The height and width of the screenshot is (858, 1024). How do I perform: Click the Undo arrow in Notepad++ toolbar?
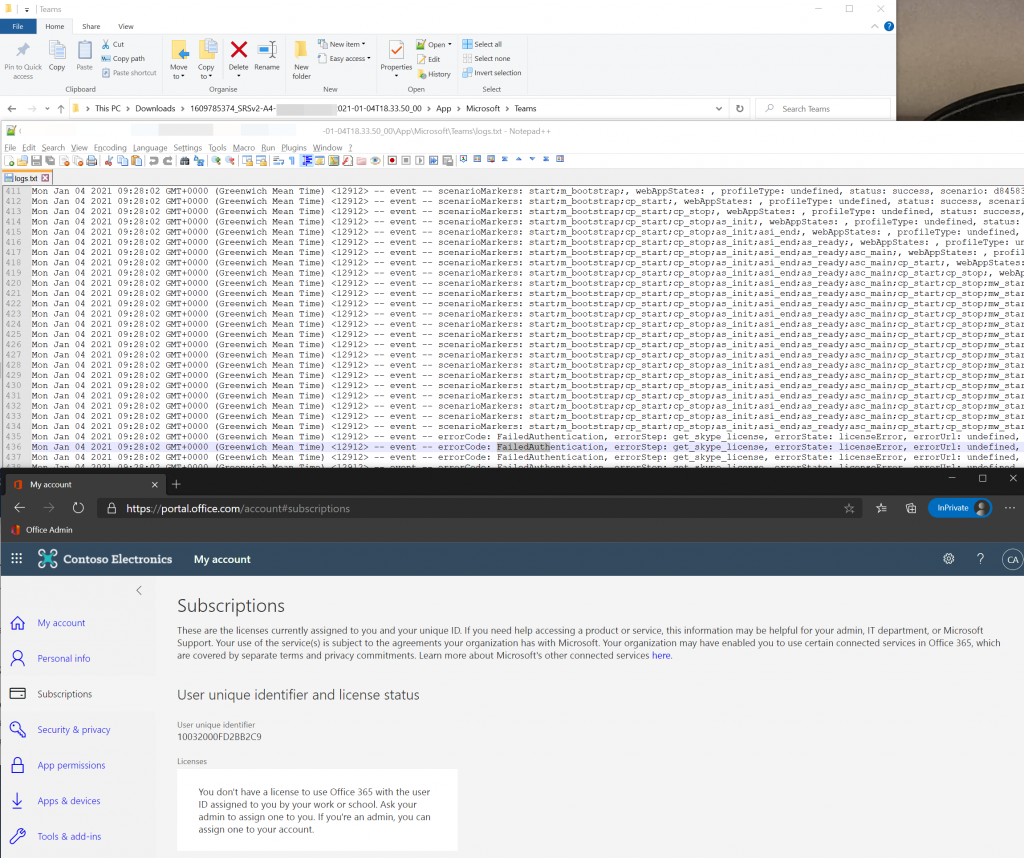tap(153, 161)
